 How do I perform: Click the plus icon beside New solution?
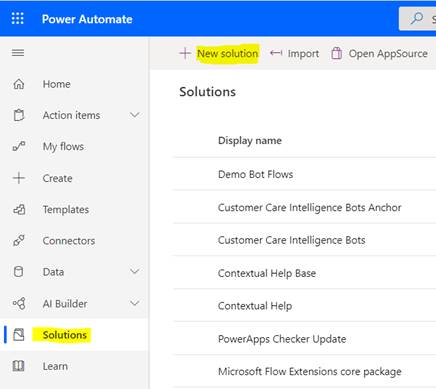tap(185, 53)
